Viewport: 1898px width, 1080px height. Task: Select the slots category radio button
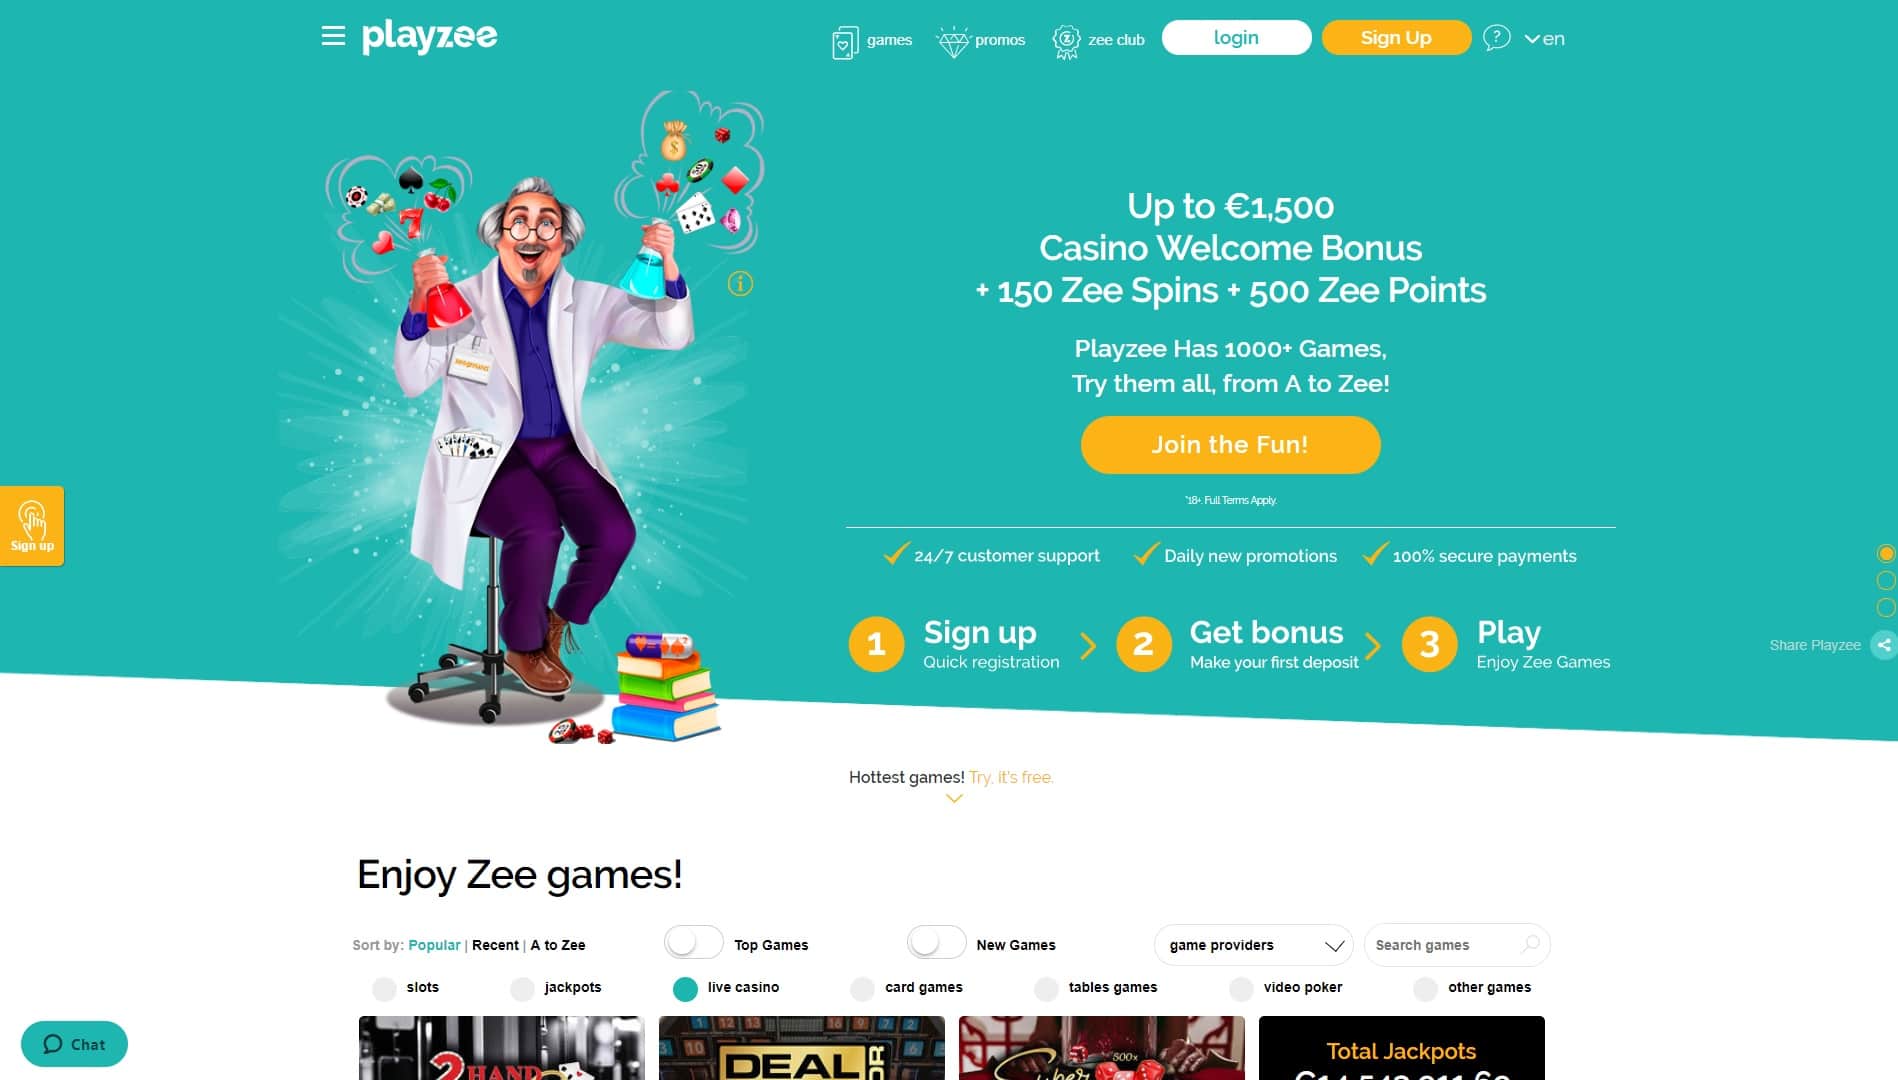[384, 989]
